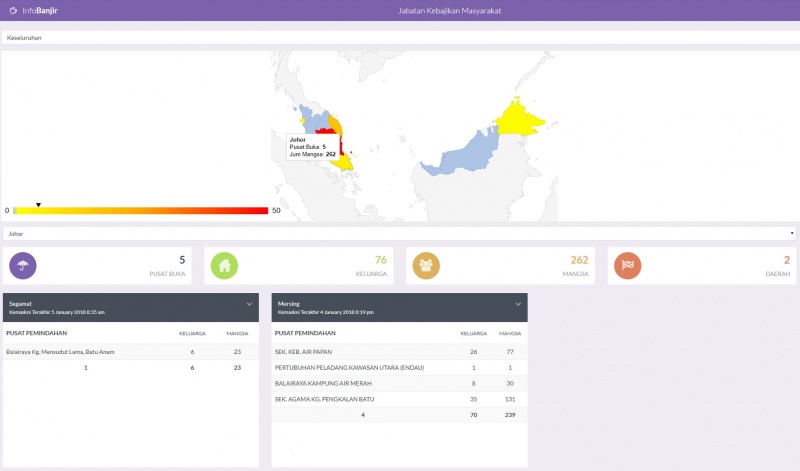Click Mersing total families value 70

[x=473, y=415]
